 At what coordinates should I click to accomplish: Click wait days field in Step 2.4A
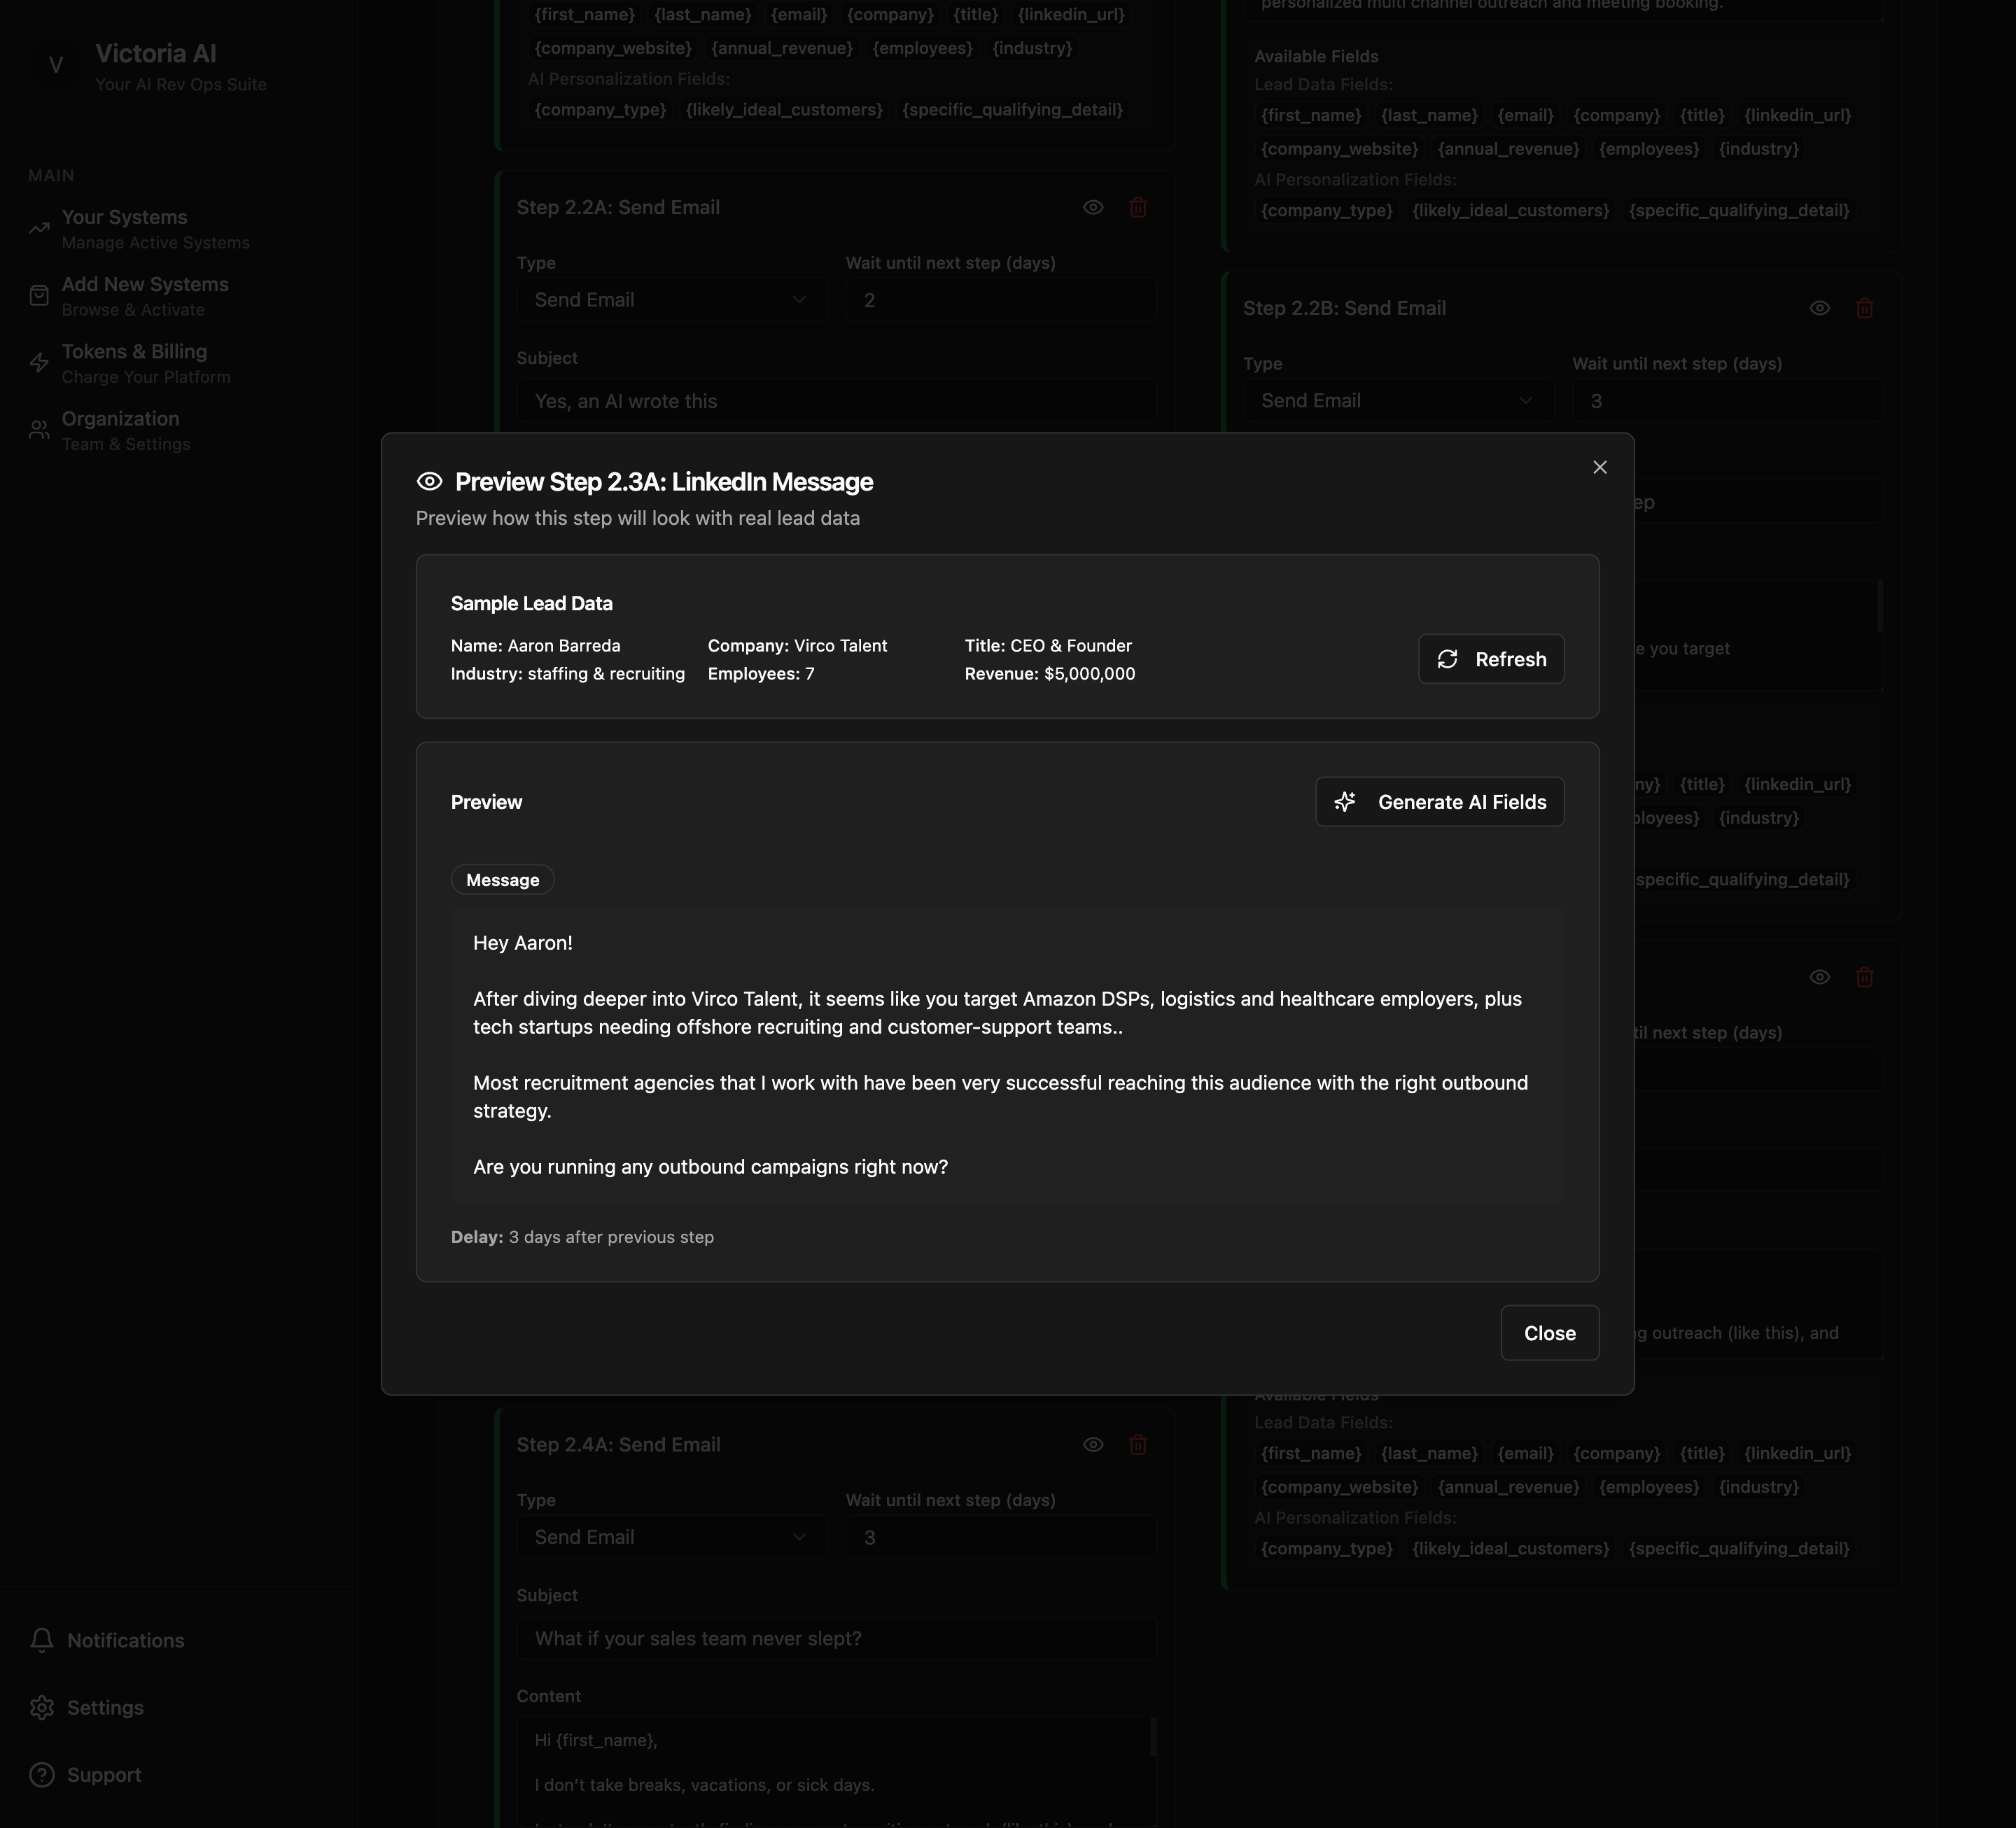1001,1537
